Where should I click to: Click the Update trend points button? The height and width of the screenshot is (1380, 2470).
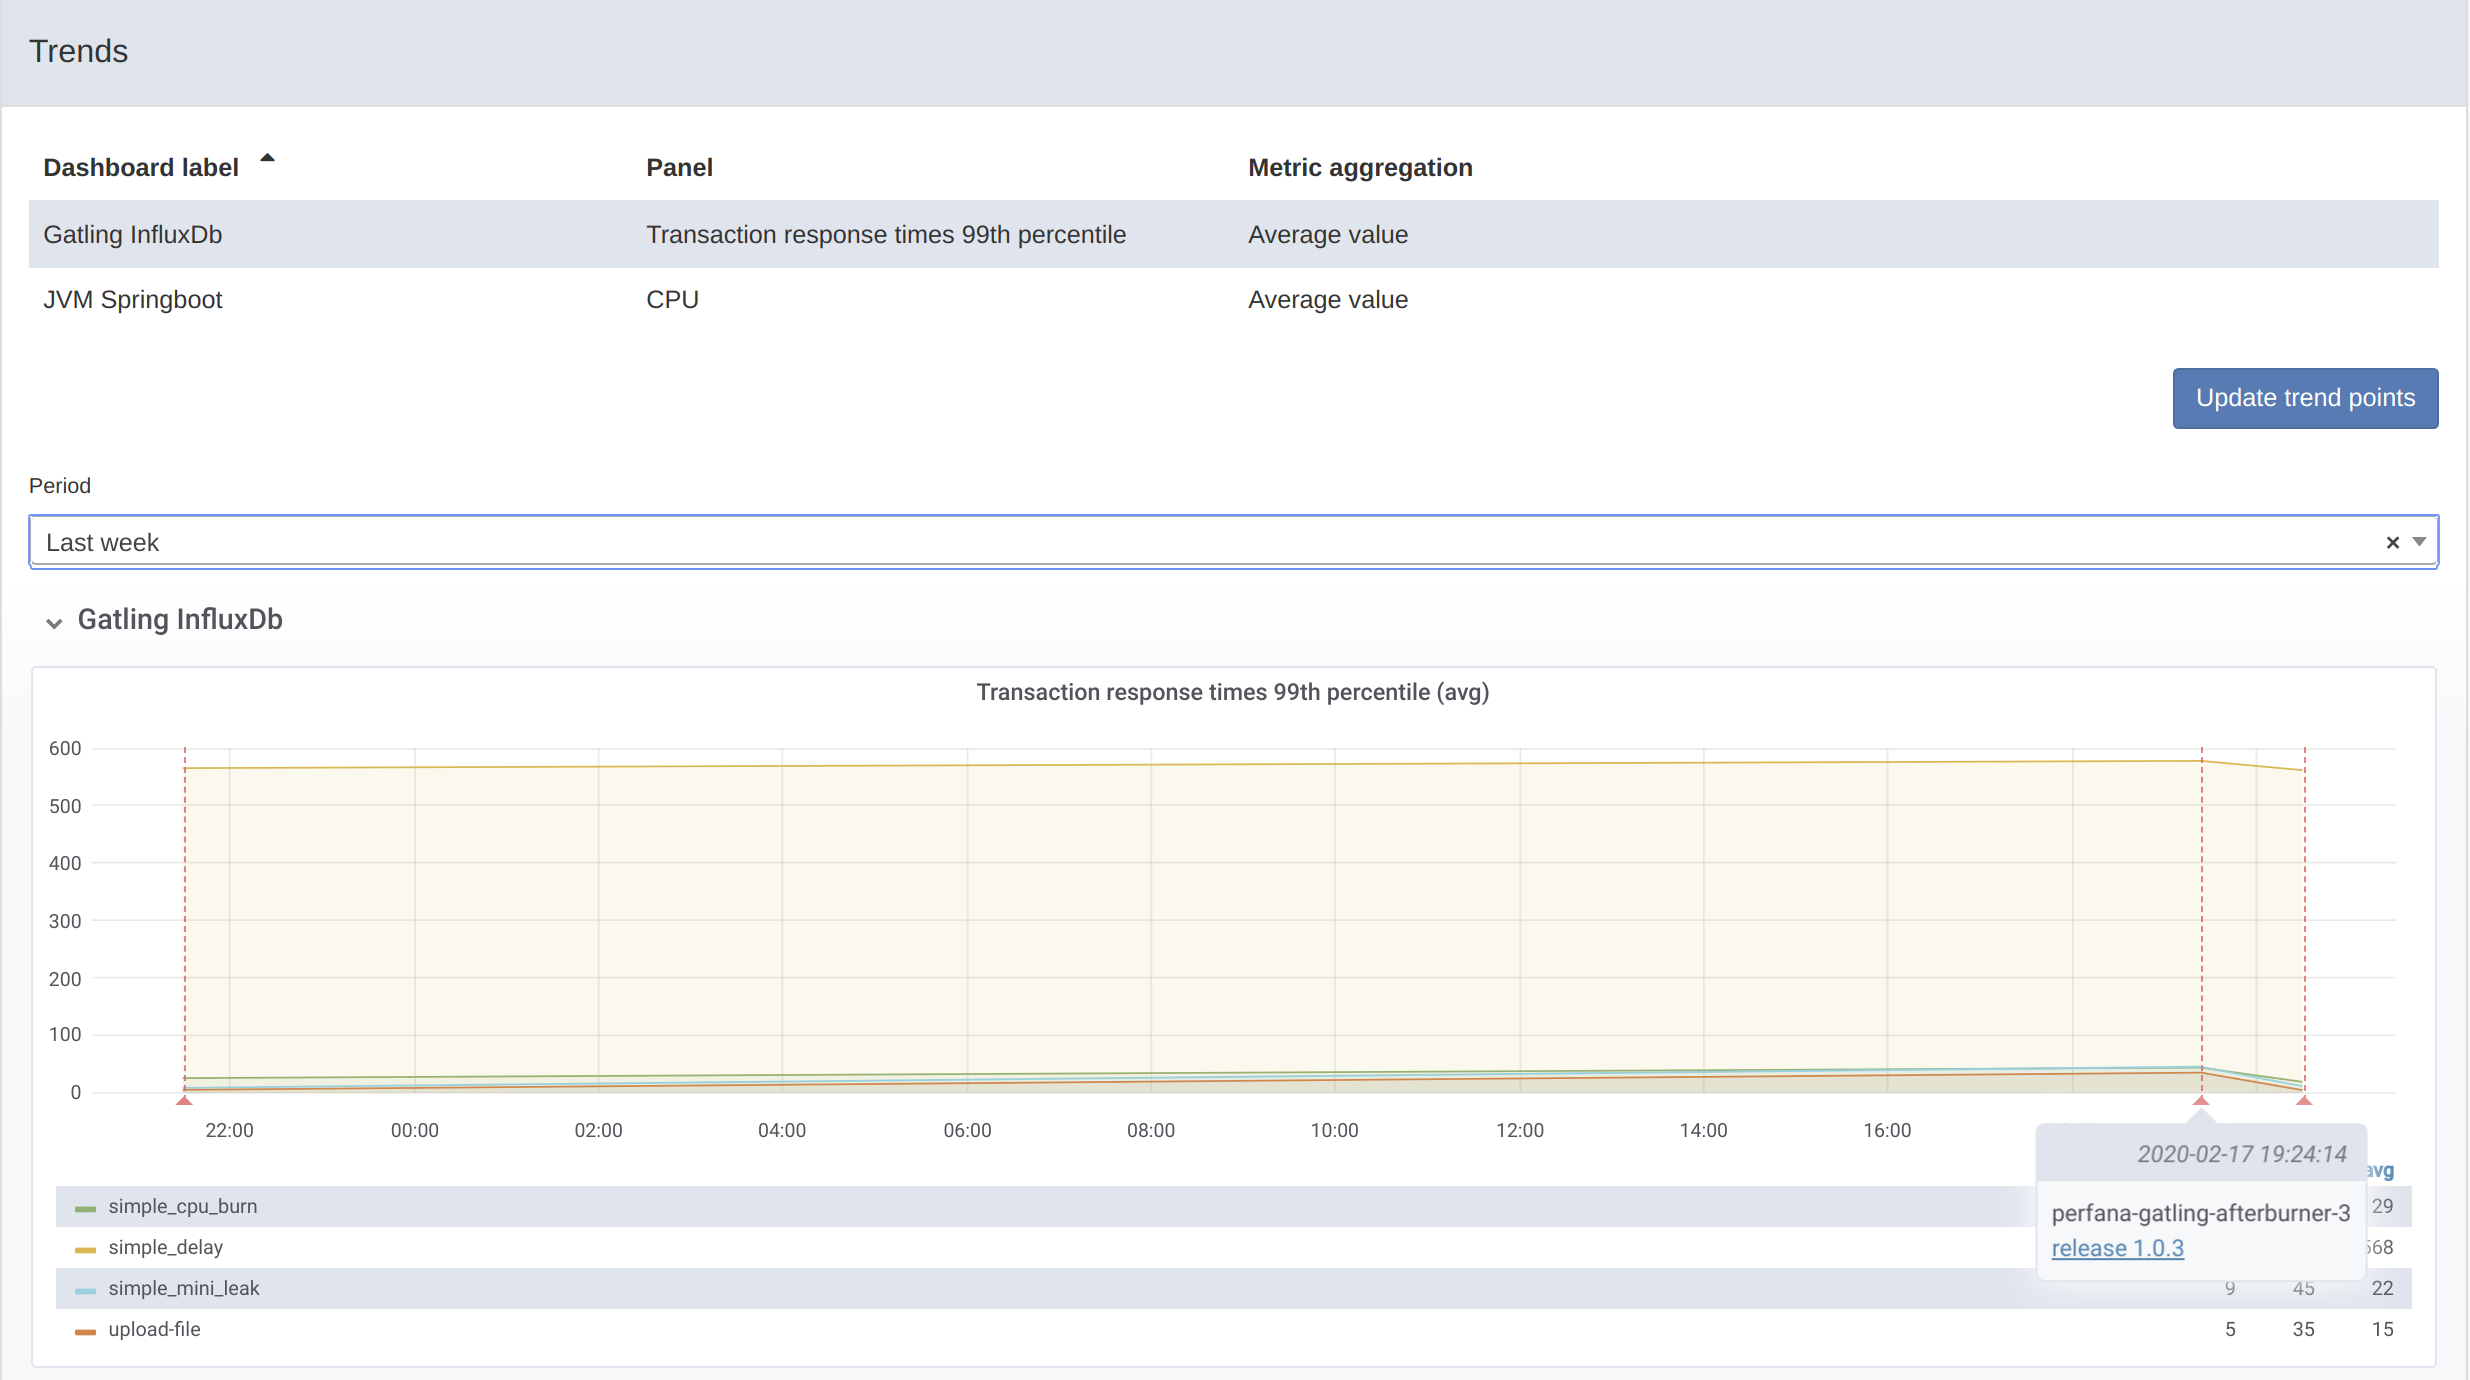tap(2305, 398)
